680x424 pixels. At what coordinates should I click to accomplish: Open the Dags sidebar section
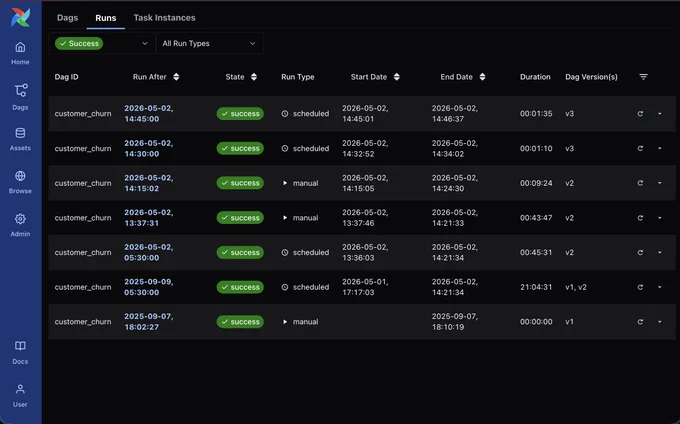[x=20, y=97]
